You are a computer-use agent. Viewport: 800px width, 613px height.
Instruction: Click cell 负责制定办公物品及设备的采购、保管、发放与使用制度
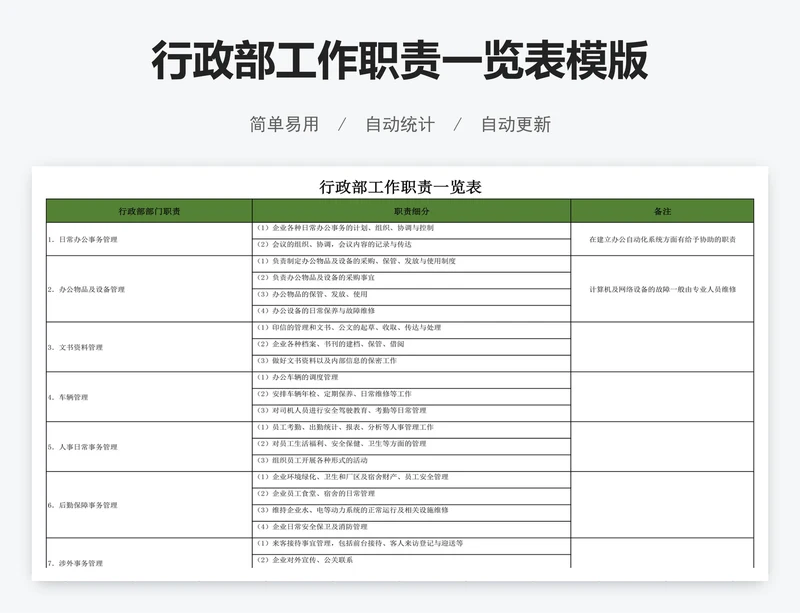coord(411,263)
